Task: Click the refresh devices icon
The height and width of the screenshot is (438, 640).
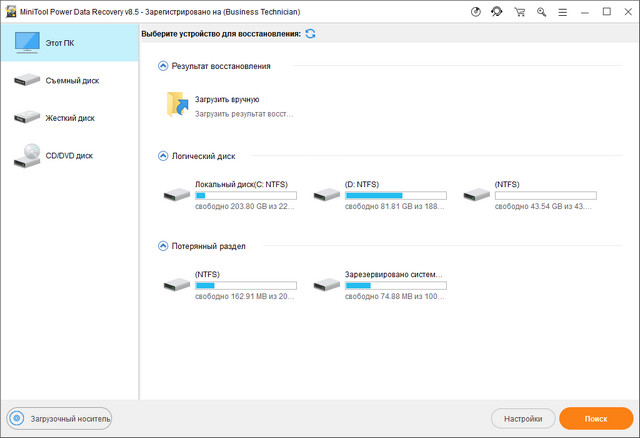Action: point(311,34)
